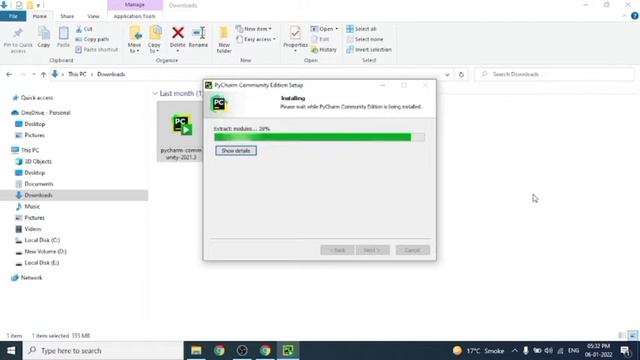
Task: Select Documents in navigation pane
Action: click(x=39, y=184)
